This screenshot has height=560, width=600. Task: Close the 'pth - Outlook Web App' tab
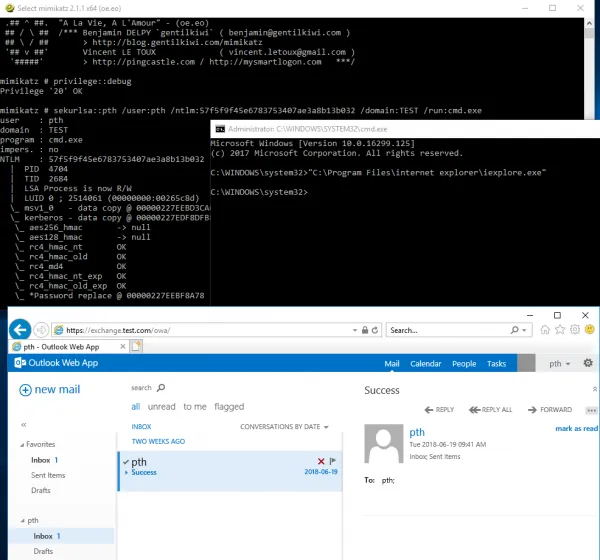pos(122,346)
